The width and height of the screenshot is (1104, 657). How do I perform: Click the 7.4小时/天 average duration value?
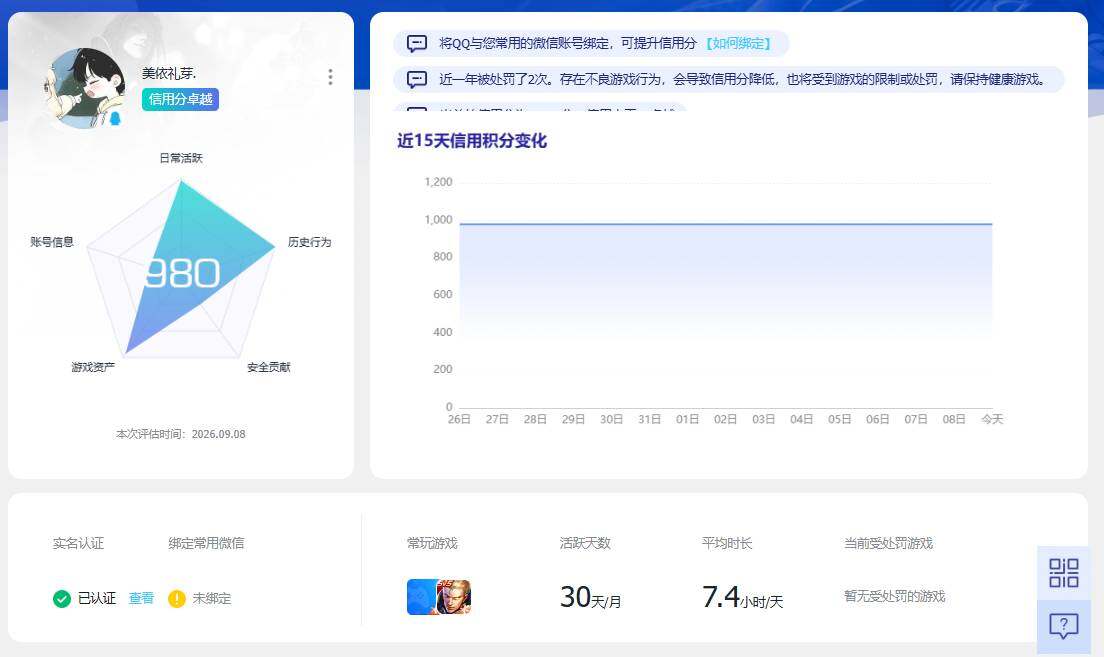click(743, 597)
